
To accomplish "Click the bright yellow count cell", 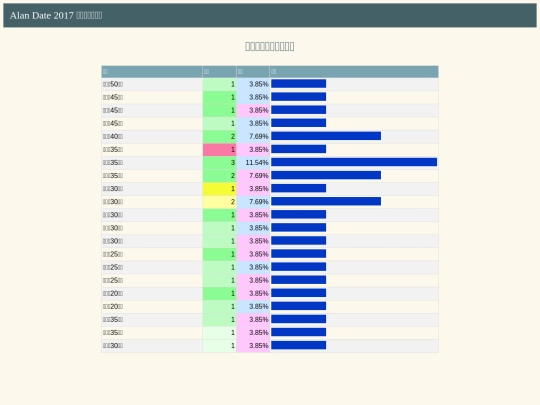I will [219, 189].
